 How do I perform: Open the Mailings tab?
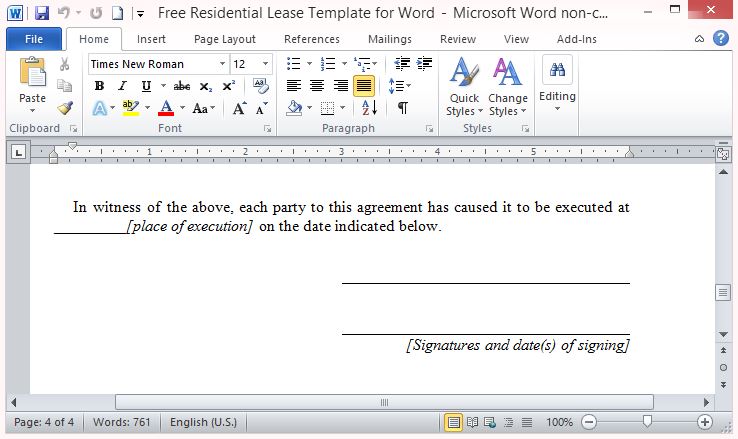tap(390, 39)
